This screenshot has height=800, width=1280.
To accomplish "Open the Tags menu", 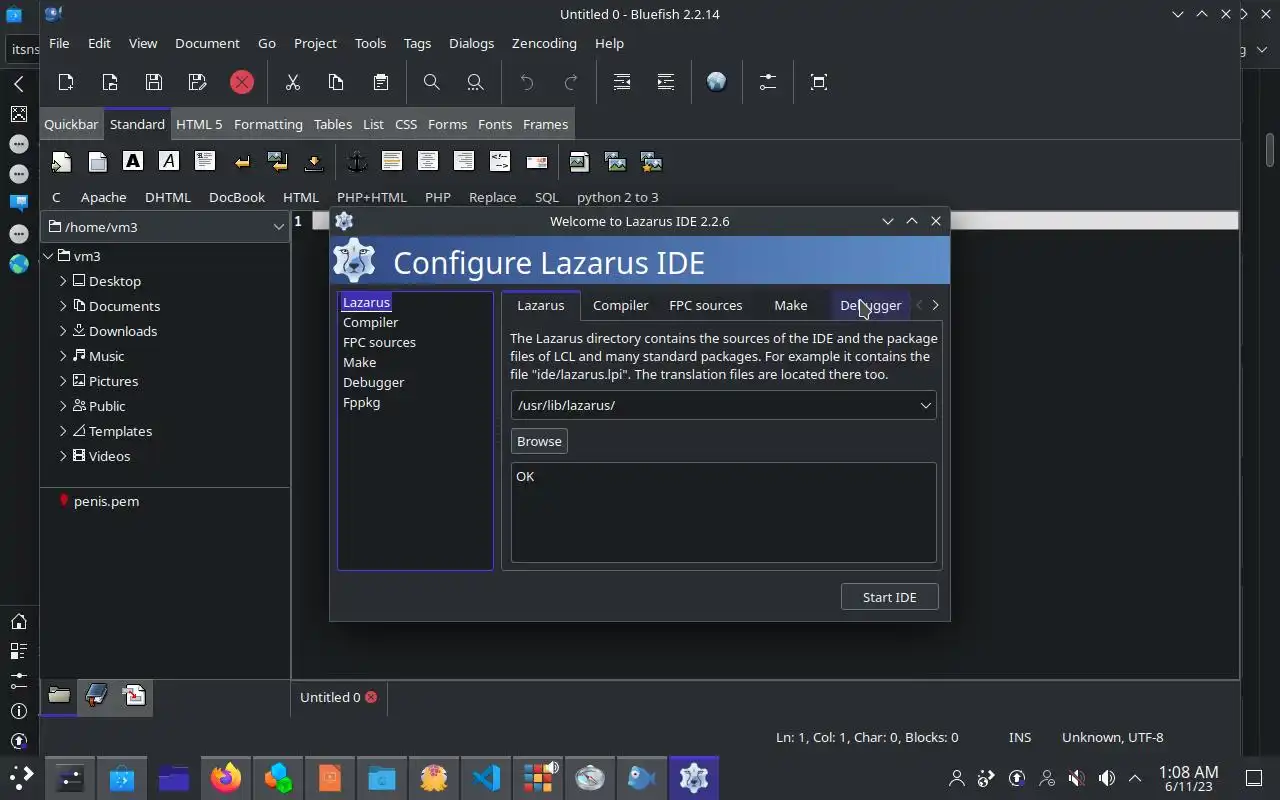I will pyautogui.click(x=417, y=43).
